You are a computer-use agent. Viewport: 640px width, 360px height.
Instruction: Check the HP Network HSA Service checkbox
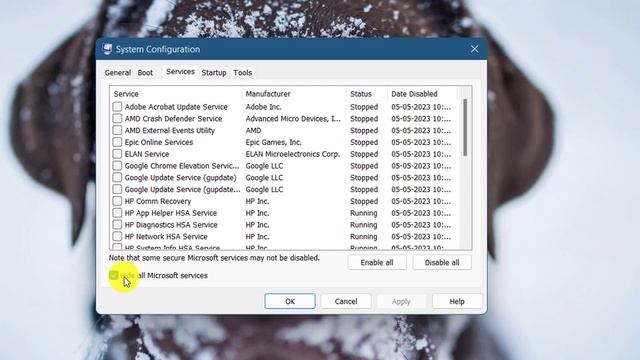pyautogui.click(x=117, y=237)
